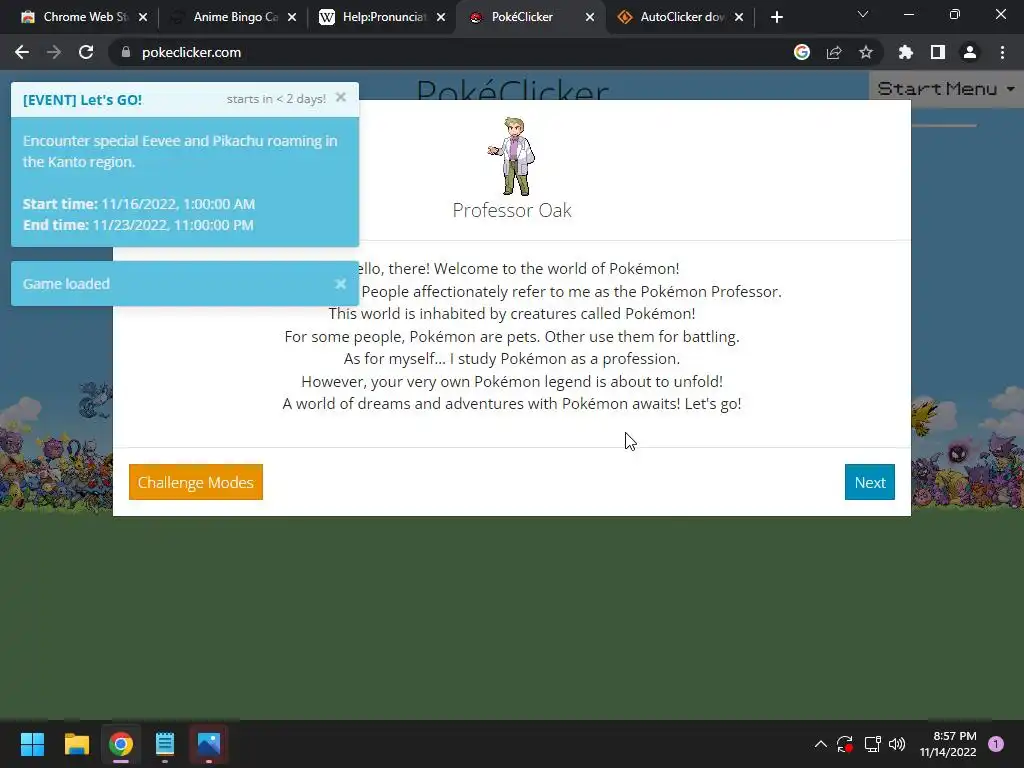Click the Next button in Professor Oak dialog

pos(869,482)
